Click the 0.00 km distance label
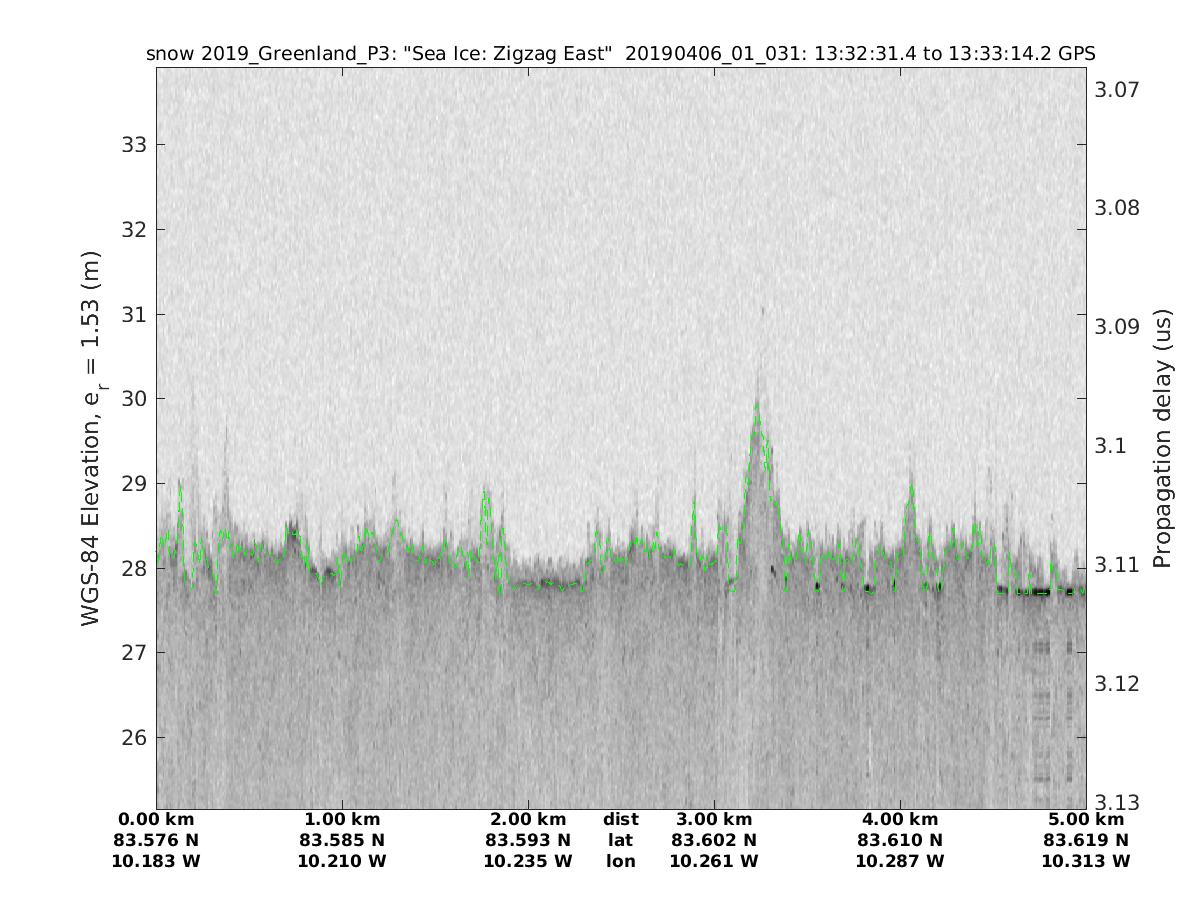The width and height of the screenshot is (1200, 900). click(x=156, y=820)
